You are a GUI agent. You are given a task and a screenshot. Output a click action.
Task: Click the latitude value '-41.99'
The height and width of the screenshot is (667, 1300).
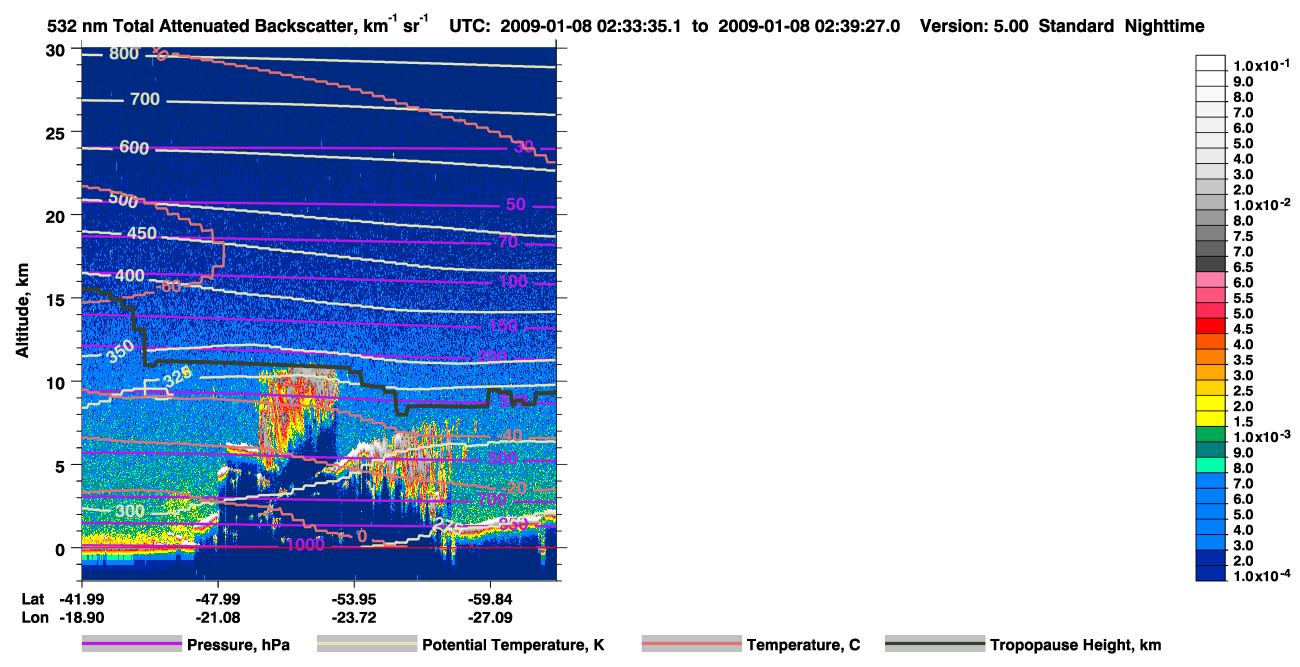coord(81,598)
